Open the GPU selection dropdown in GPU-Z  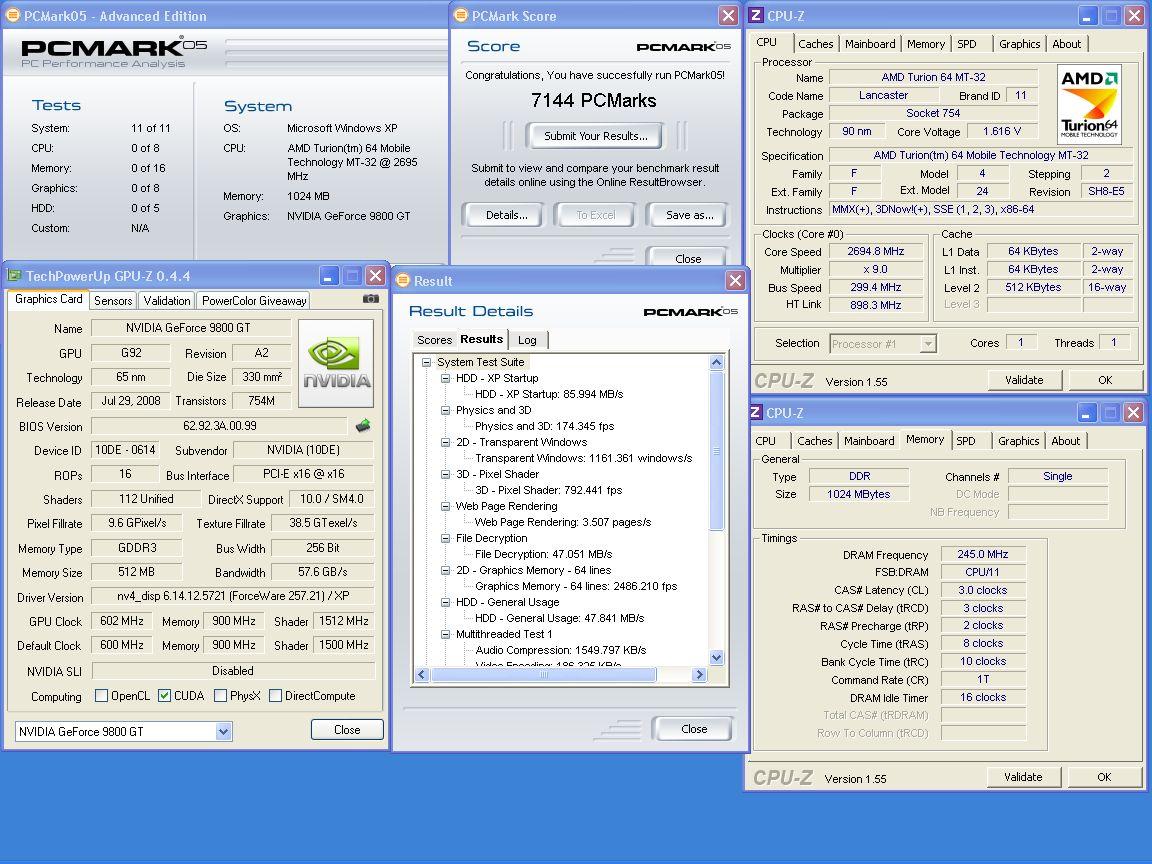click(224, 731)
